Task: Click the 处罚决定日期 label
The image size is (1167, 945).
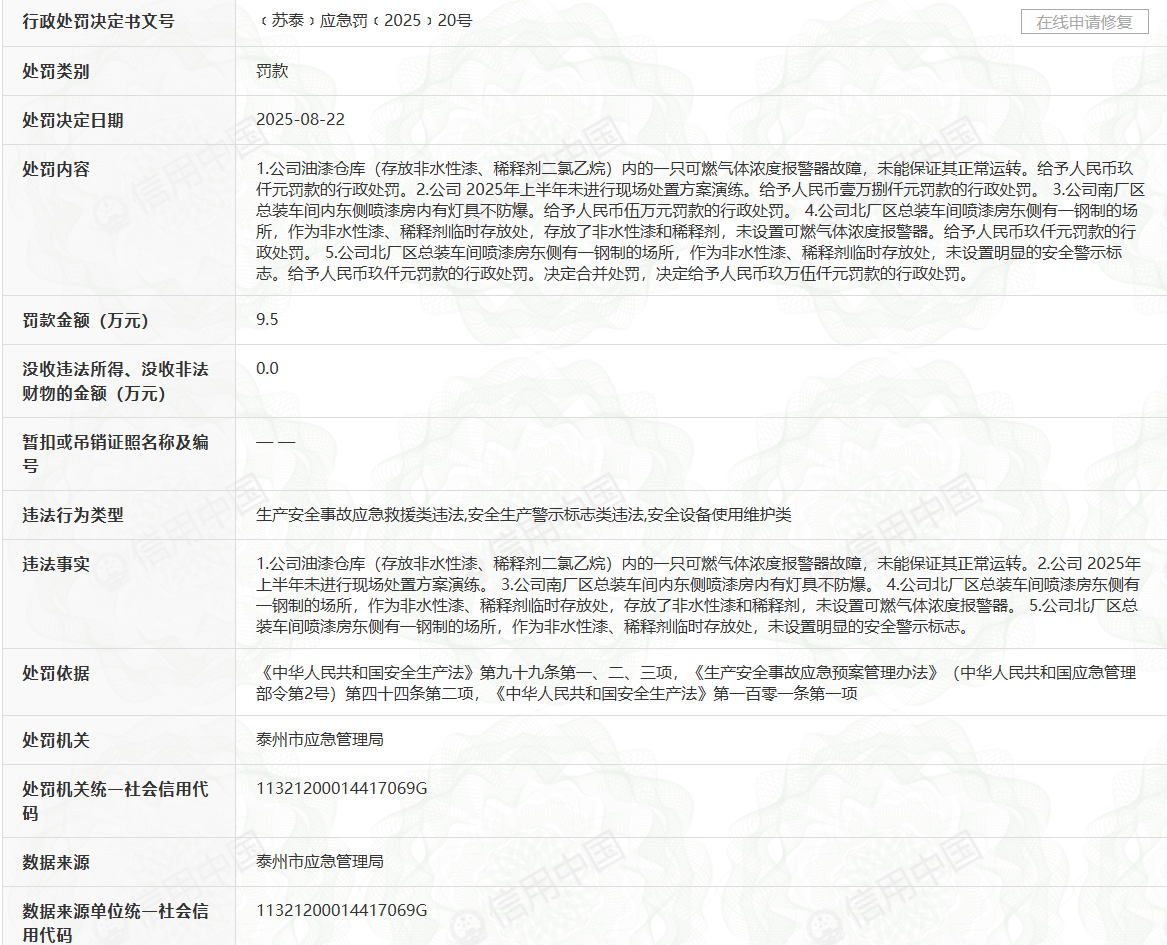Action: (x=73, y=121)
